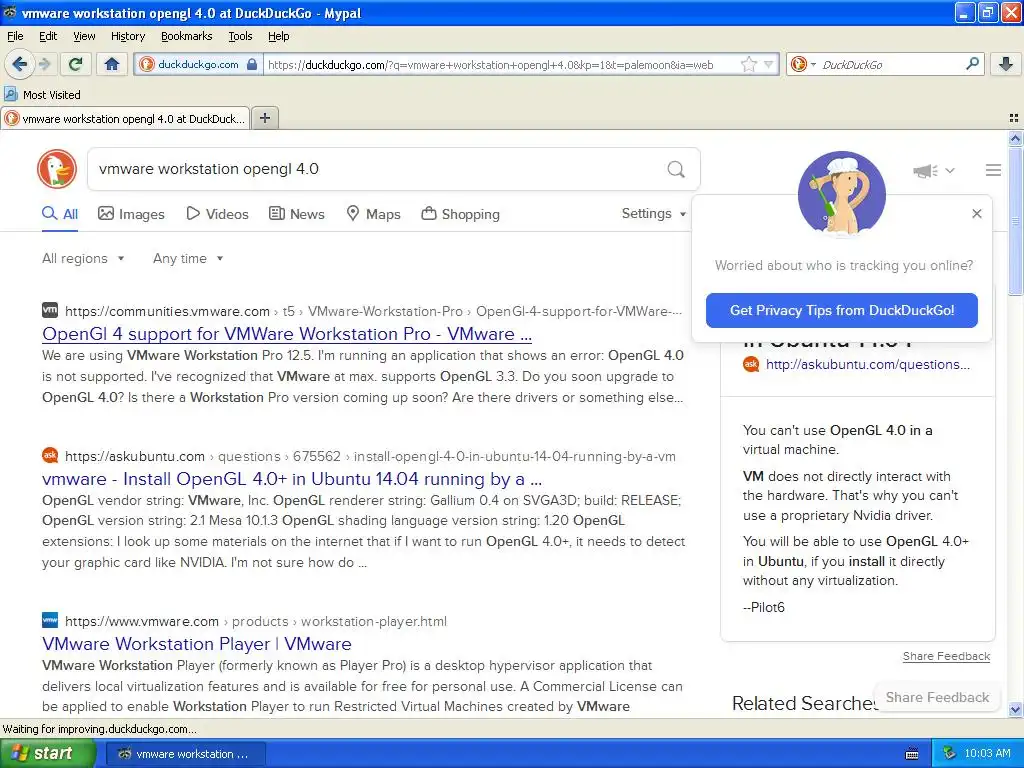Viewport: 1024px width, 768px height.
Task: Click the askubuntu result favicon
Action: coord(50,455)
